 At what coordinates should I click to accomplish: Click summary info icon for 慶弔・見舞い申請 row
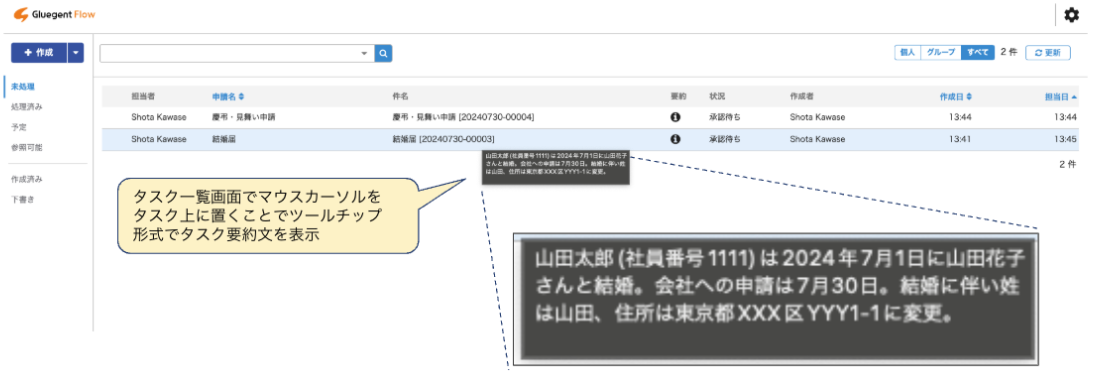(x=675, y=117)
